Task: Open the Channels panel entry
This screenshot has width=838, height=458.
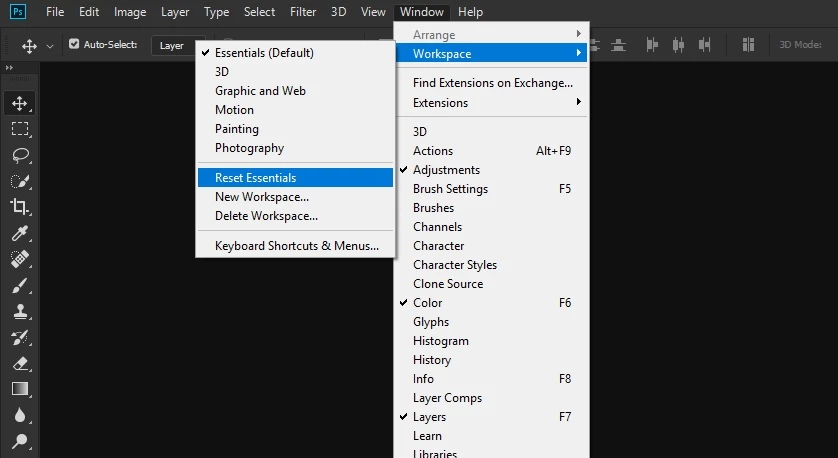Action: coord(491,227)
